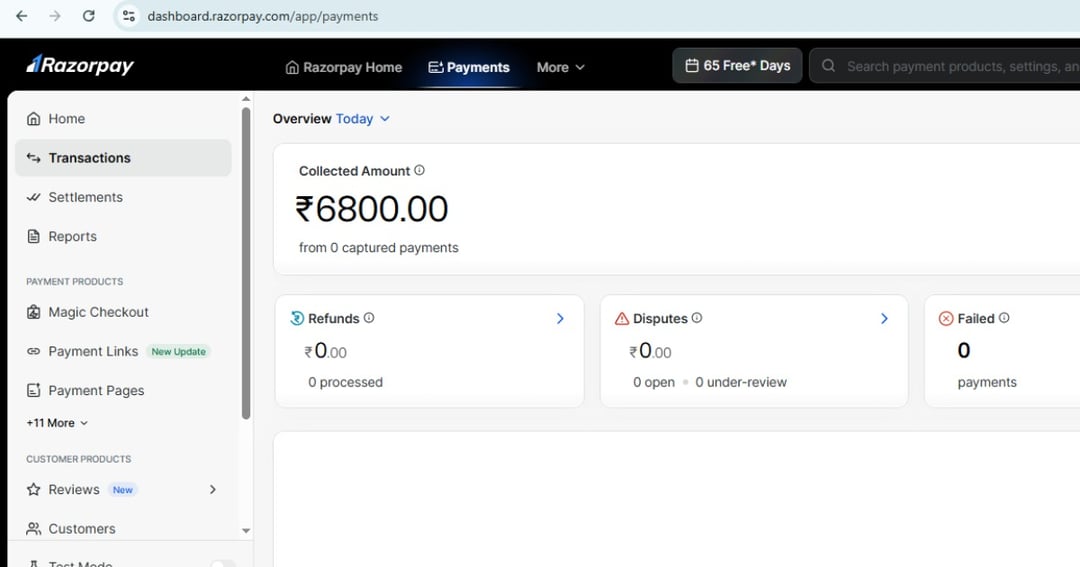
Task: Click the ₹6800.00 collected amount
Action: 372,209
